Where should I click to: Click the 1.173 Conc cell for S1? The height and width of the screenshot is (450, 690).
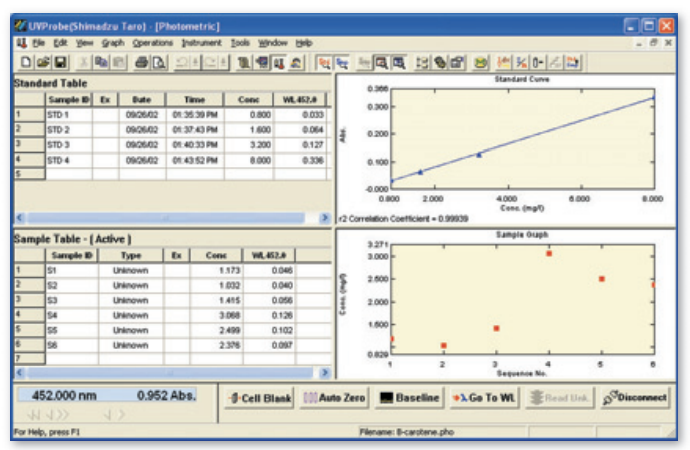pyautogui.click(x=216, y=271)
